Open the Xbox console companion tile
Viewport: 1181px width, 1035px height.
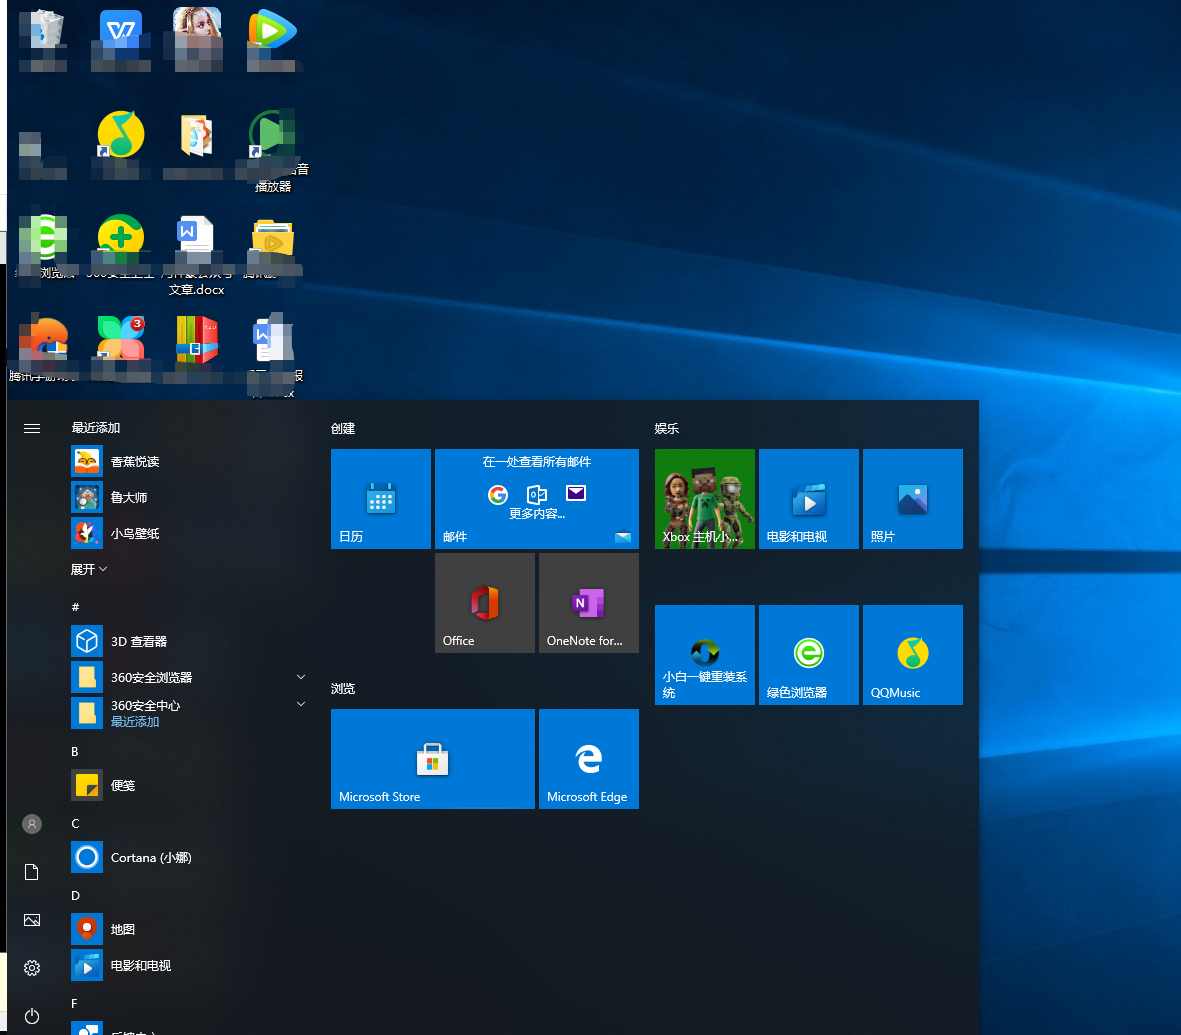click(x=704, y=498)
